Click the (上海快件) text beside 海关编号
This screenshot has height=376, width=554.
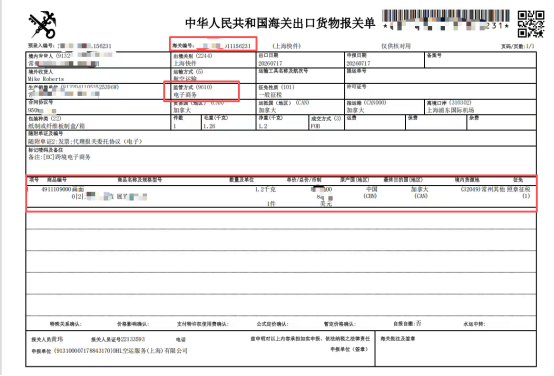click(x=287, y=46)
